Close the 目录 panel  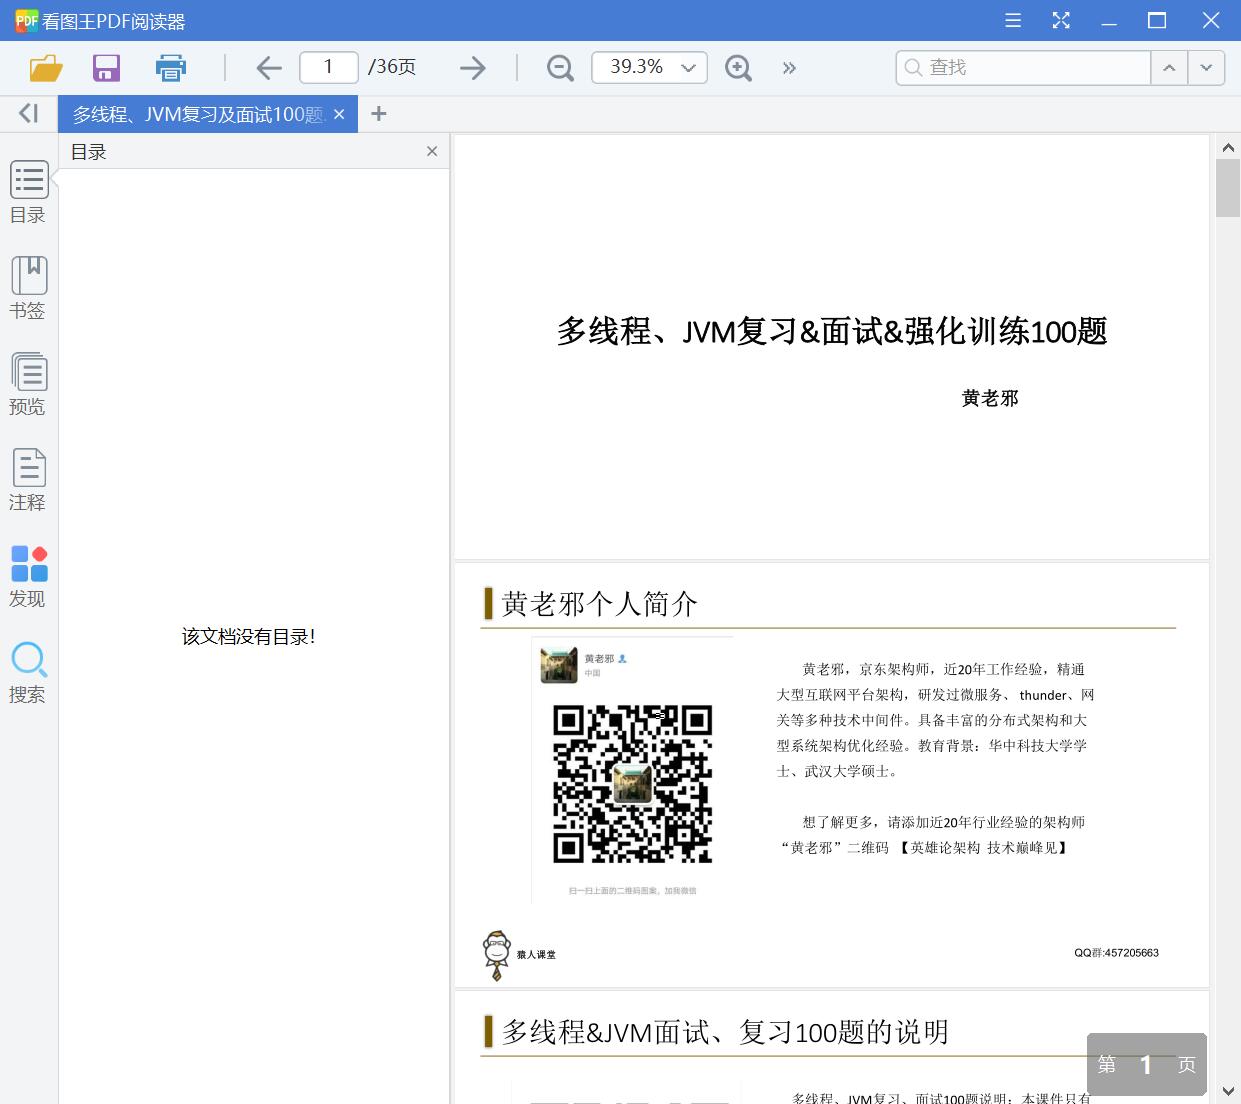point(432,151)
